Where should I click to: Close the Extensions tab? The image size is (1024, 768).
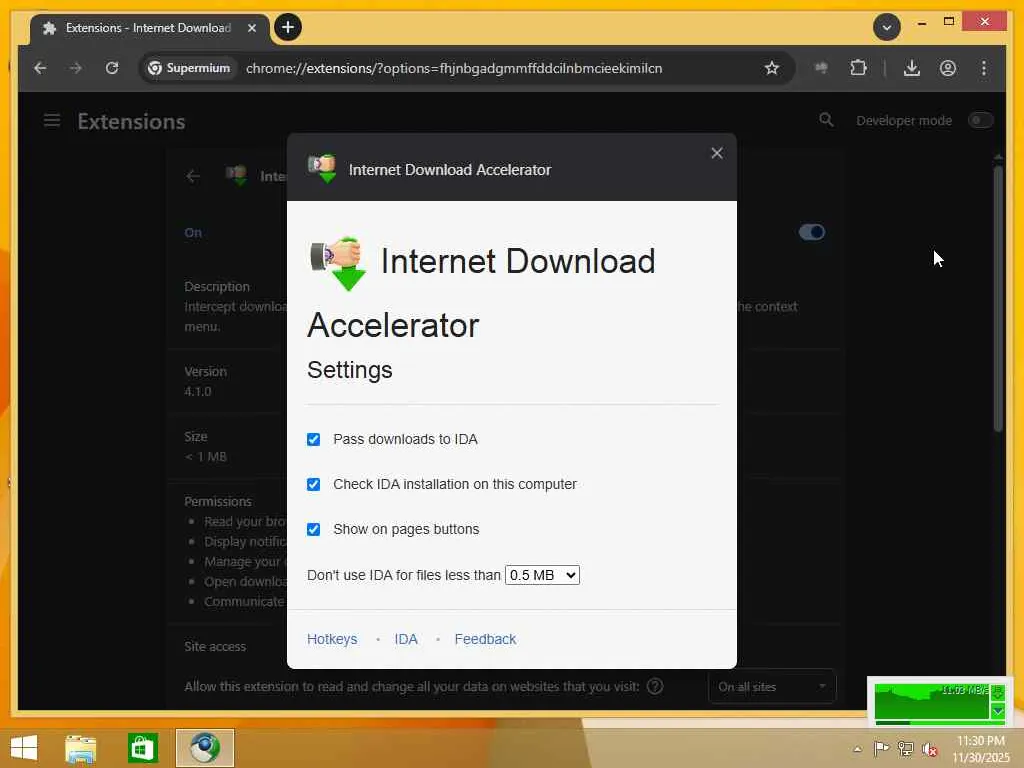252,28
